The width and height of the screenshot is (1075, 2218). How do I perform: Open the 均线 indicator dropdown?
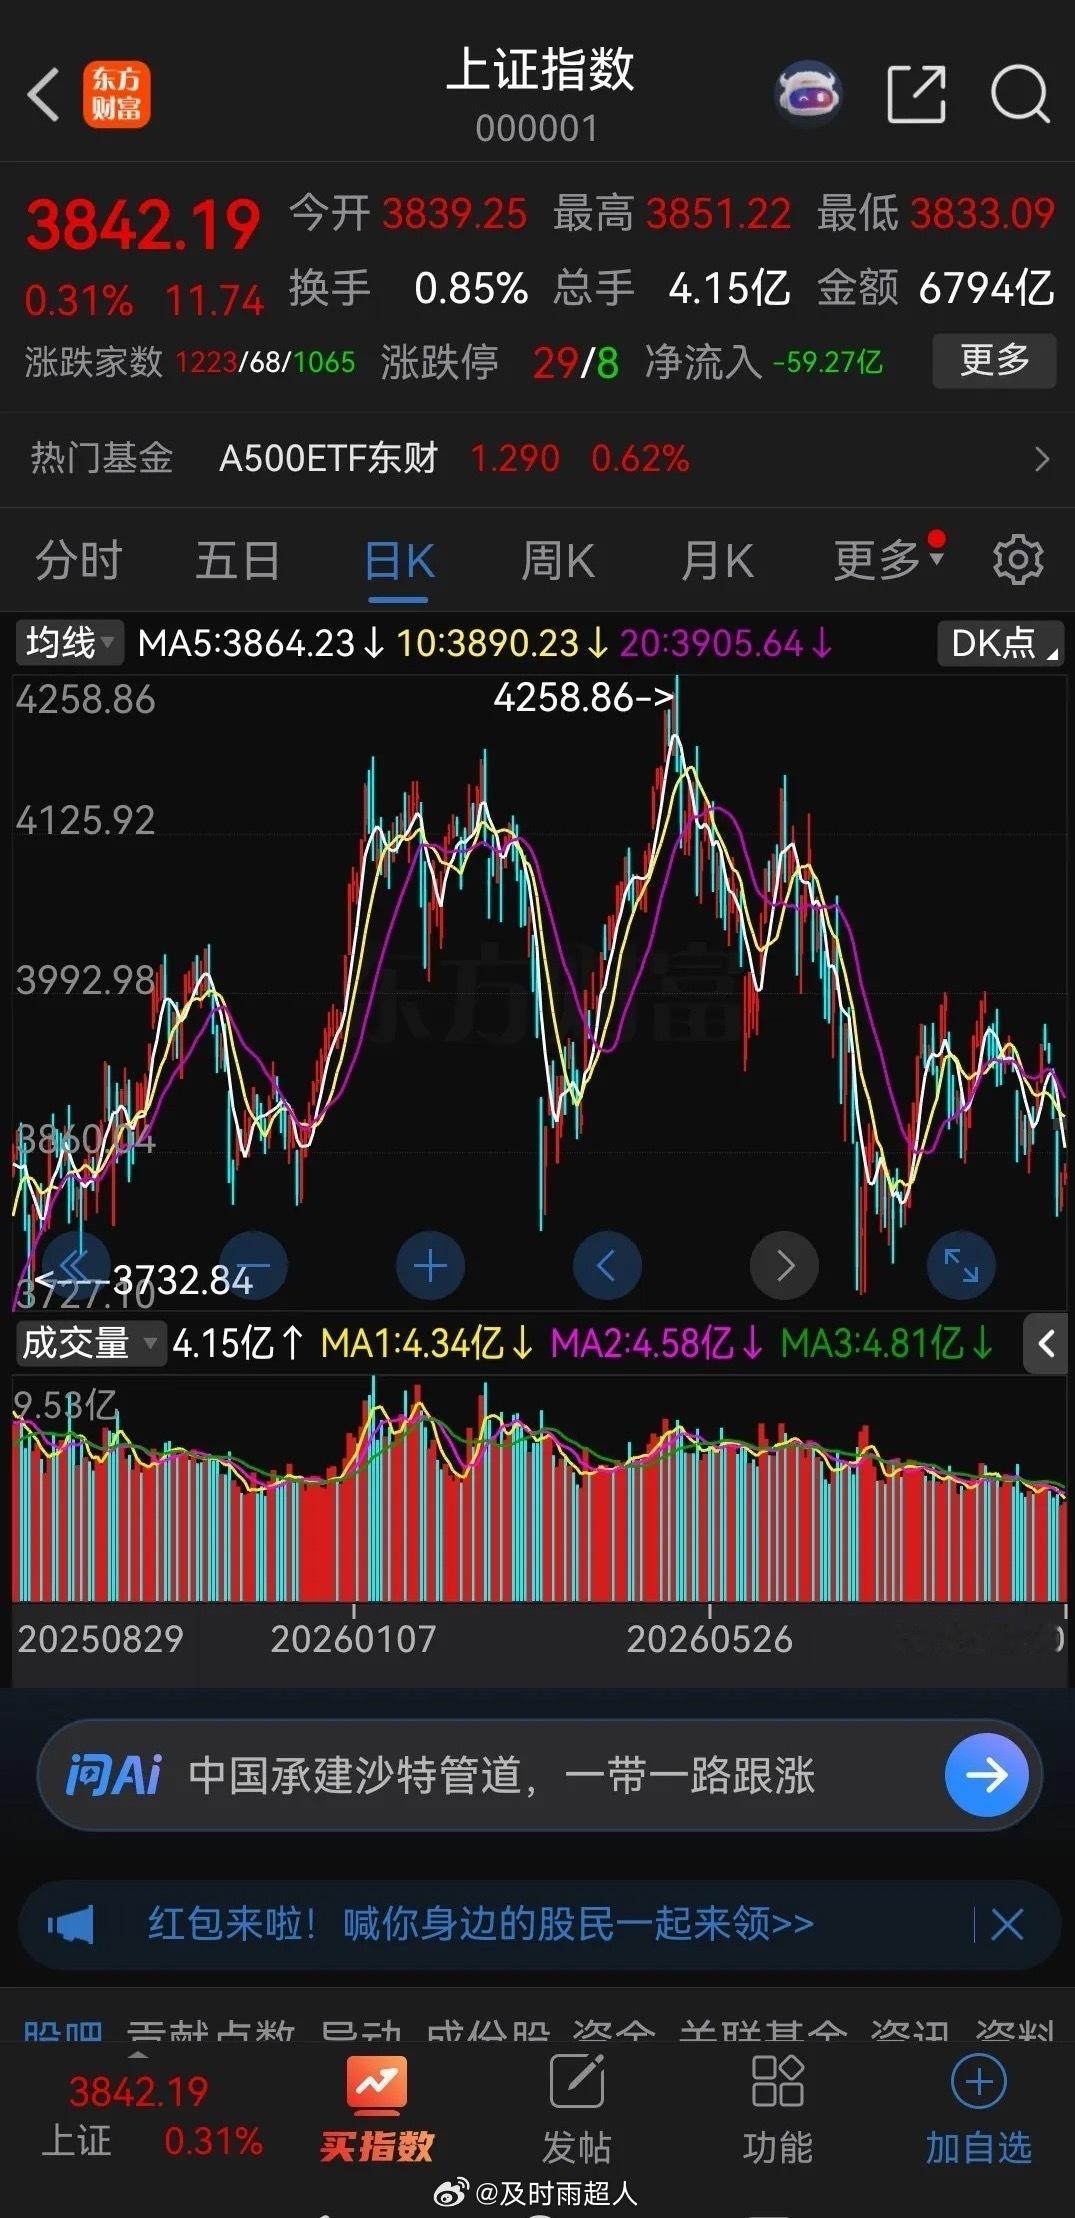pos(69,643)
